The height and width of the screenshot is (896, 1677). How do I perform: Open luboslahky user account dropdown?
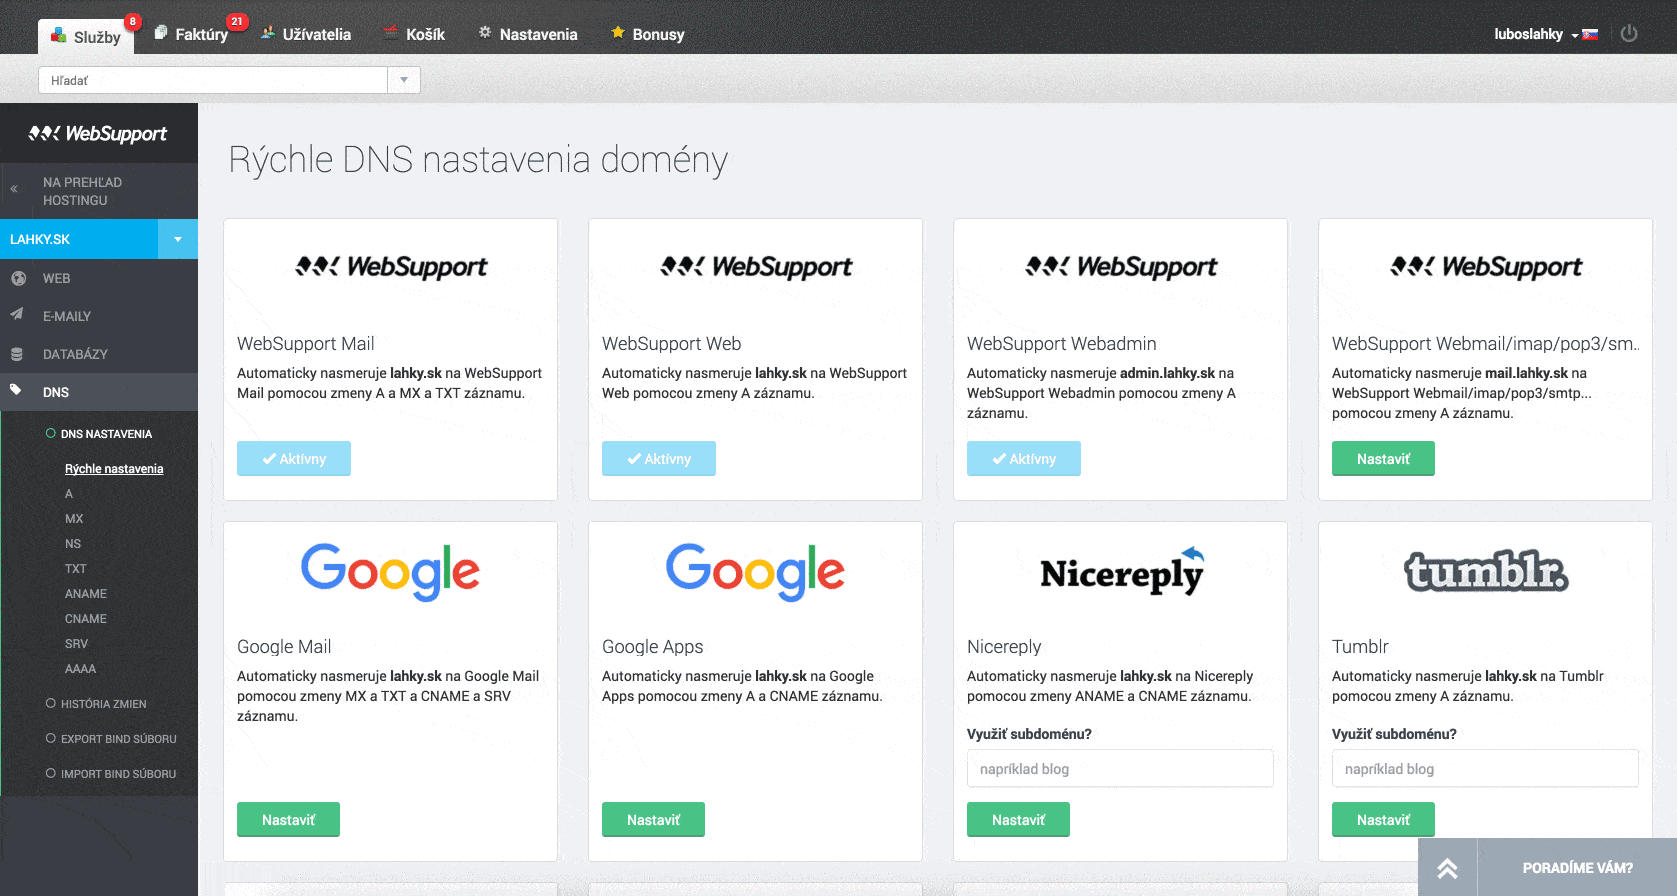tap(1535, 34)
